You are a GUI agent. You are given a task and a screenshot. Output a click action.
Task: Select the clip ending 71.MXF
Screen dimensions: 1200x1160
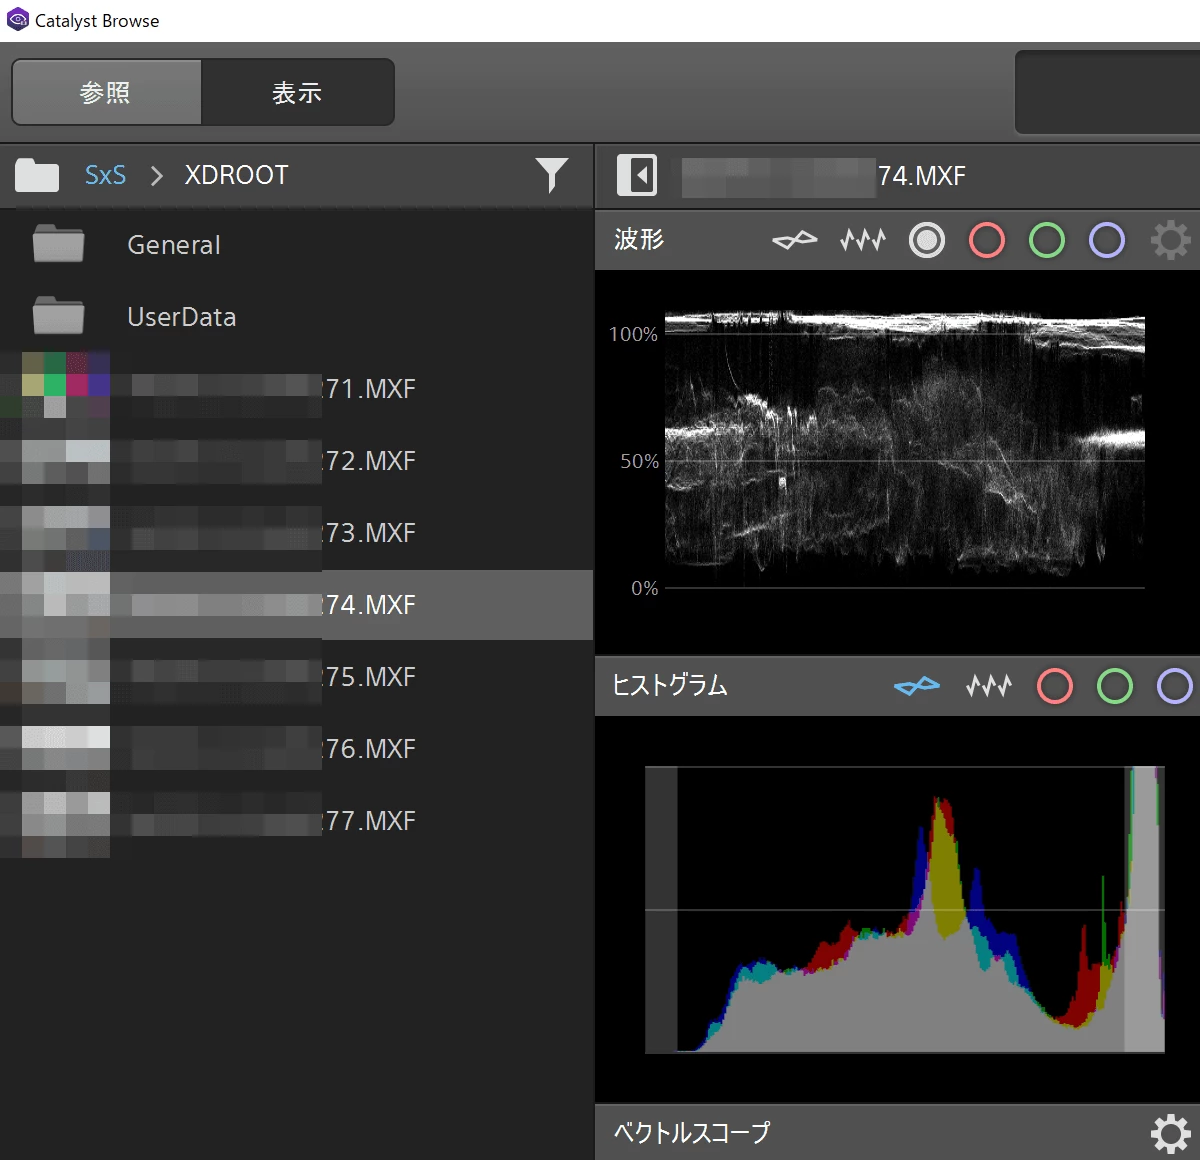(296, 389)
